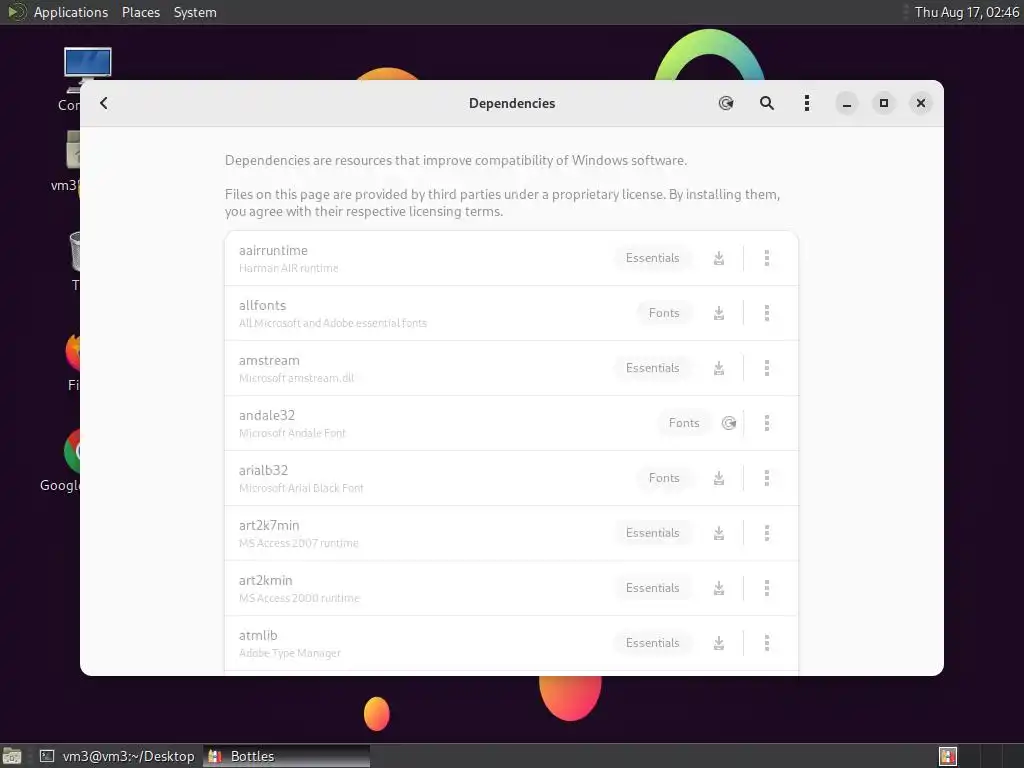Download the arialb32 dependency

[718, 478]
